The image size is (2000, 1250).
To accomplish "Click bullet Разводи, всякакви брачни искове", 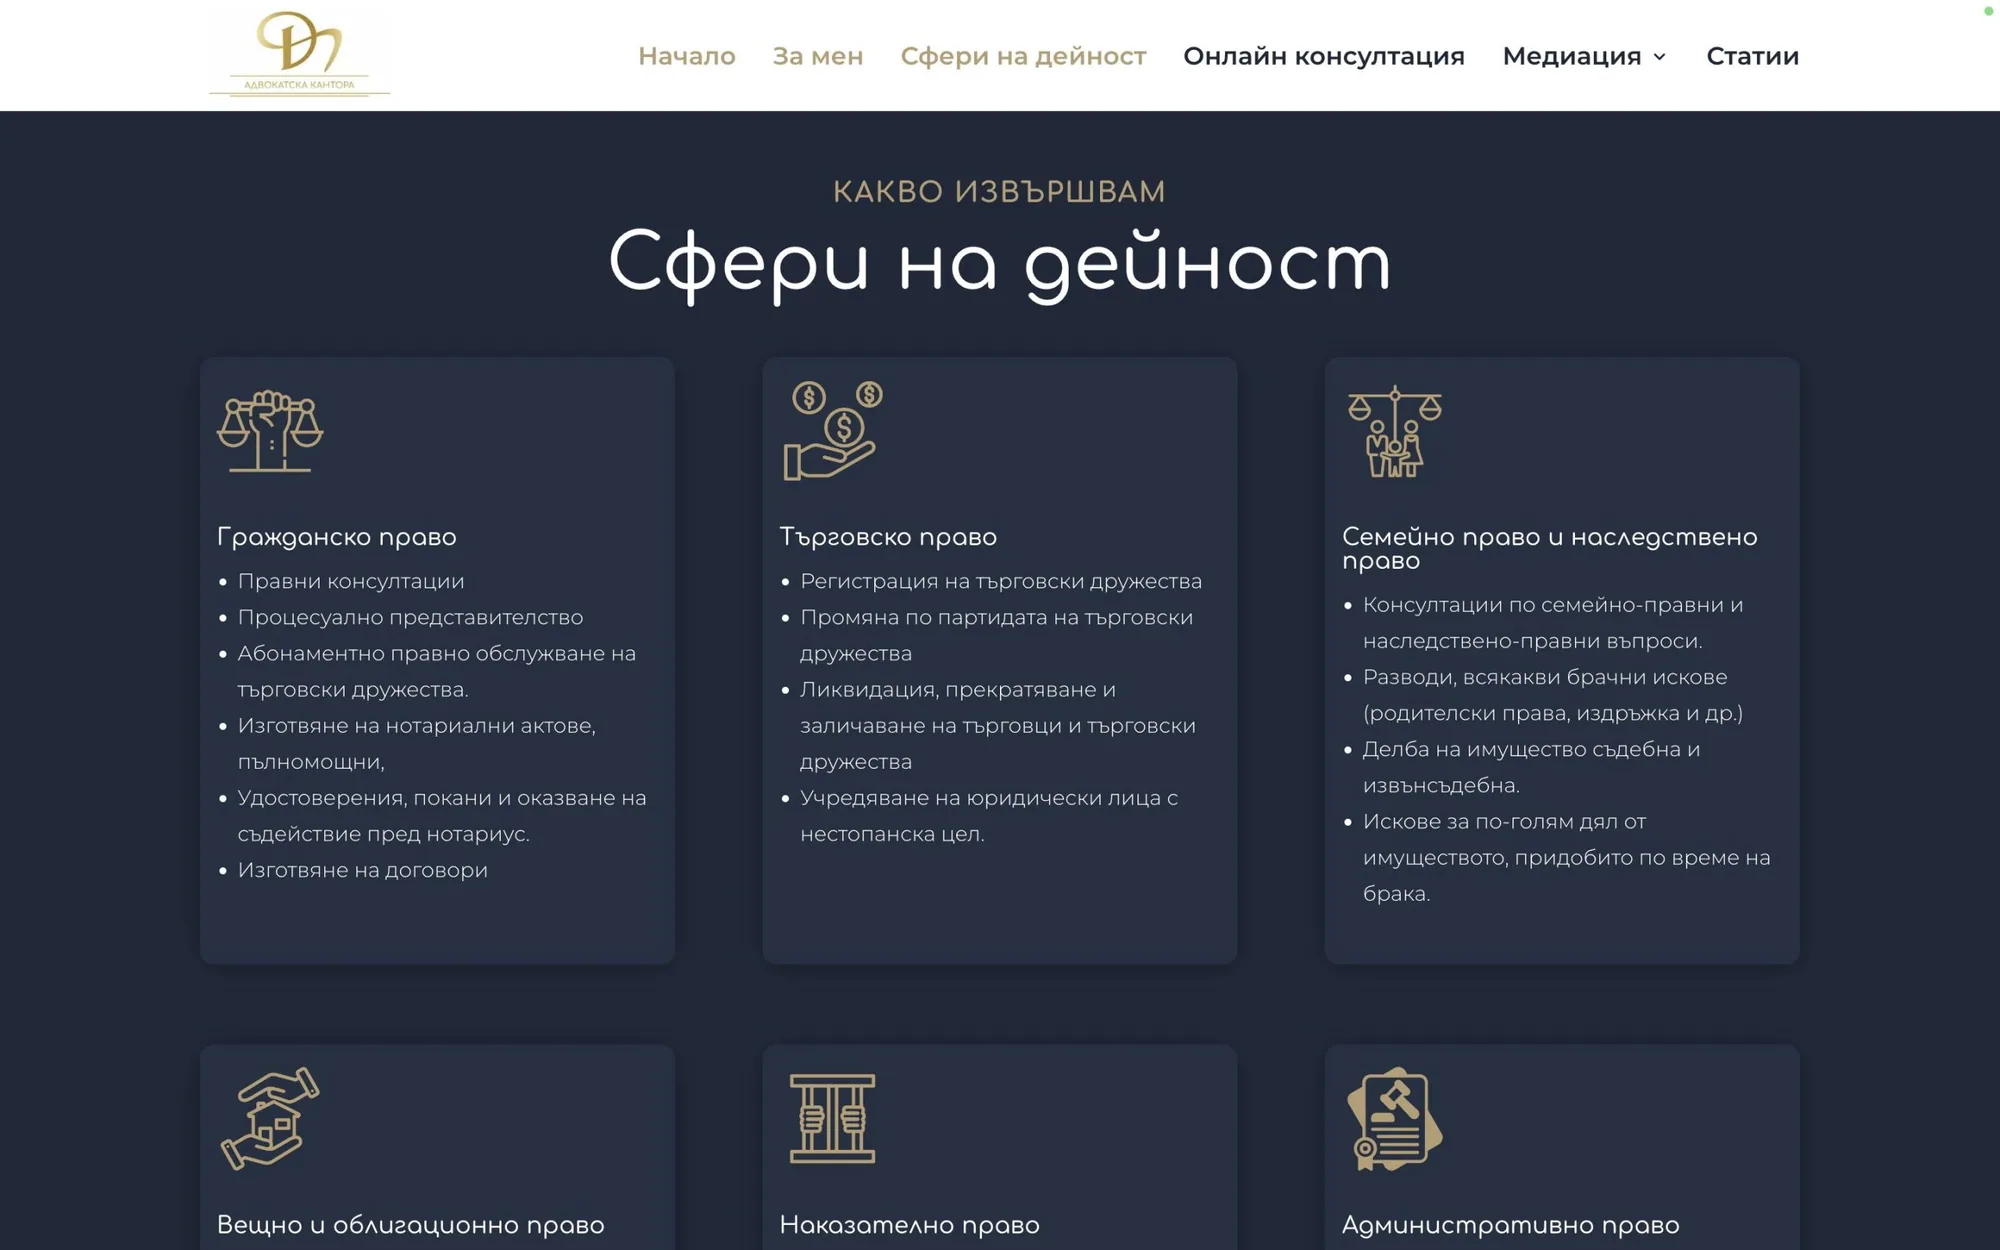I will tap(1553, 695).
